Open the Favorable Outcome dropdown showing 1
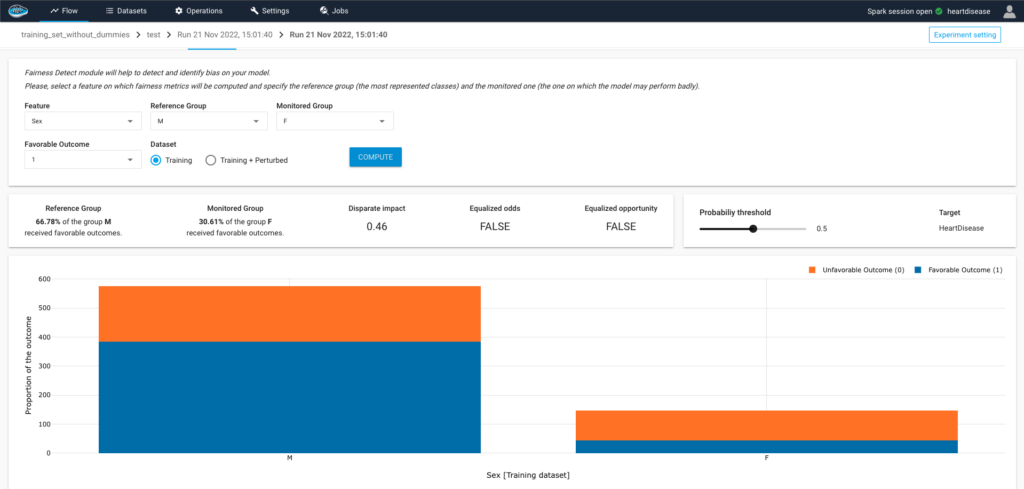1024x489 pixels. [x=83, y=159]
